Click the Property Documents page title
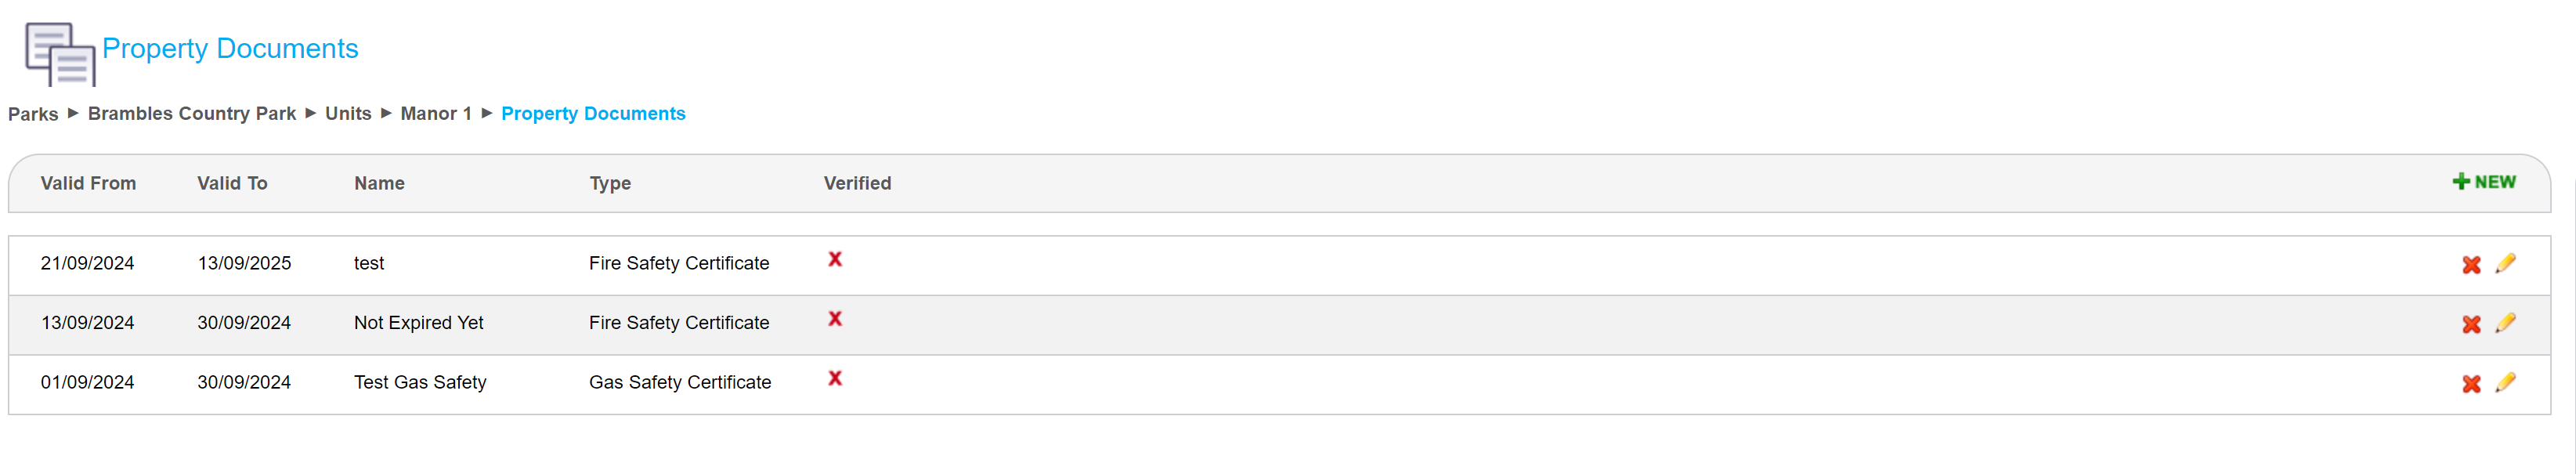2576x474 pixels. click(x=230, y=48)
